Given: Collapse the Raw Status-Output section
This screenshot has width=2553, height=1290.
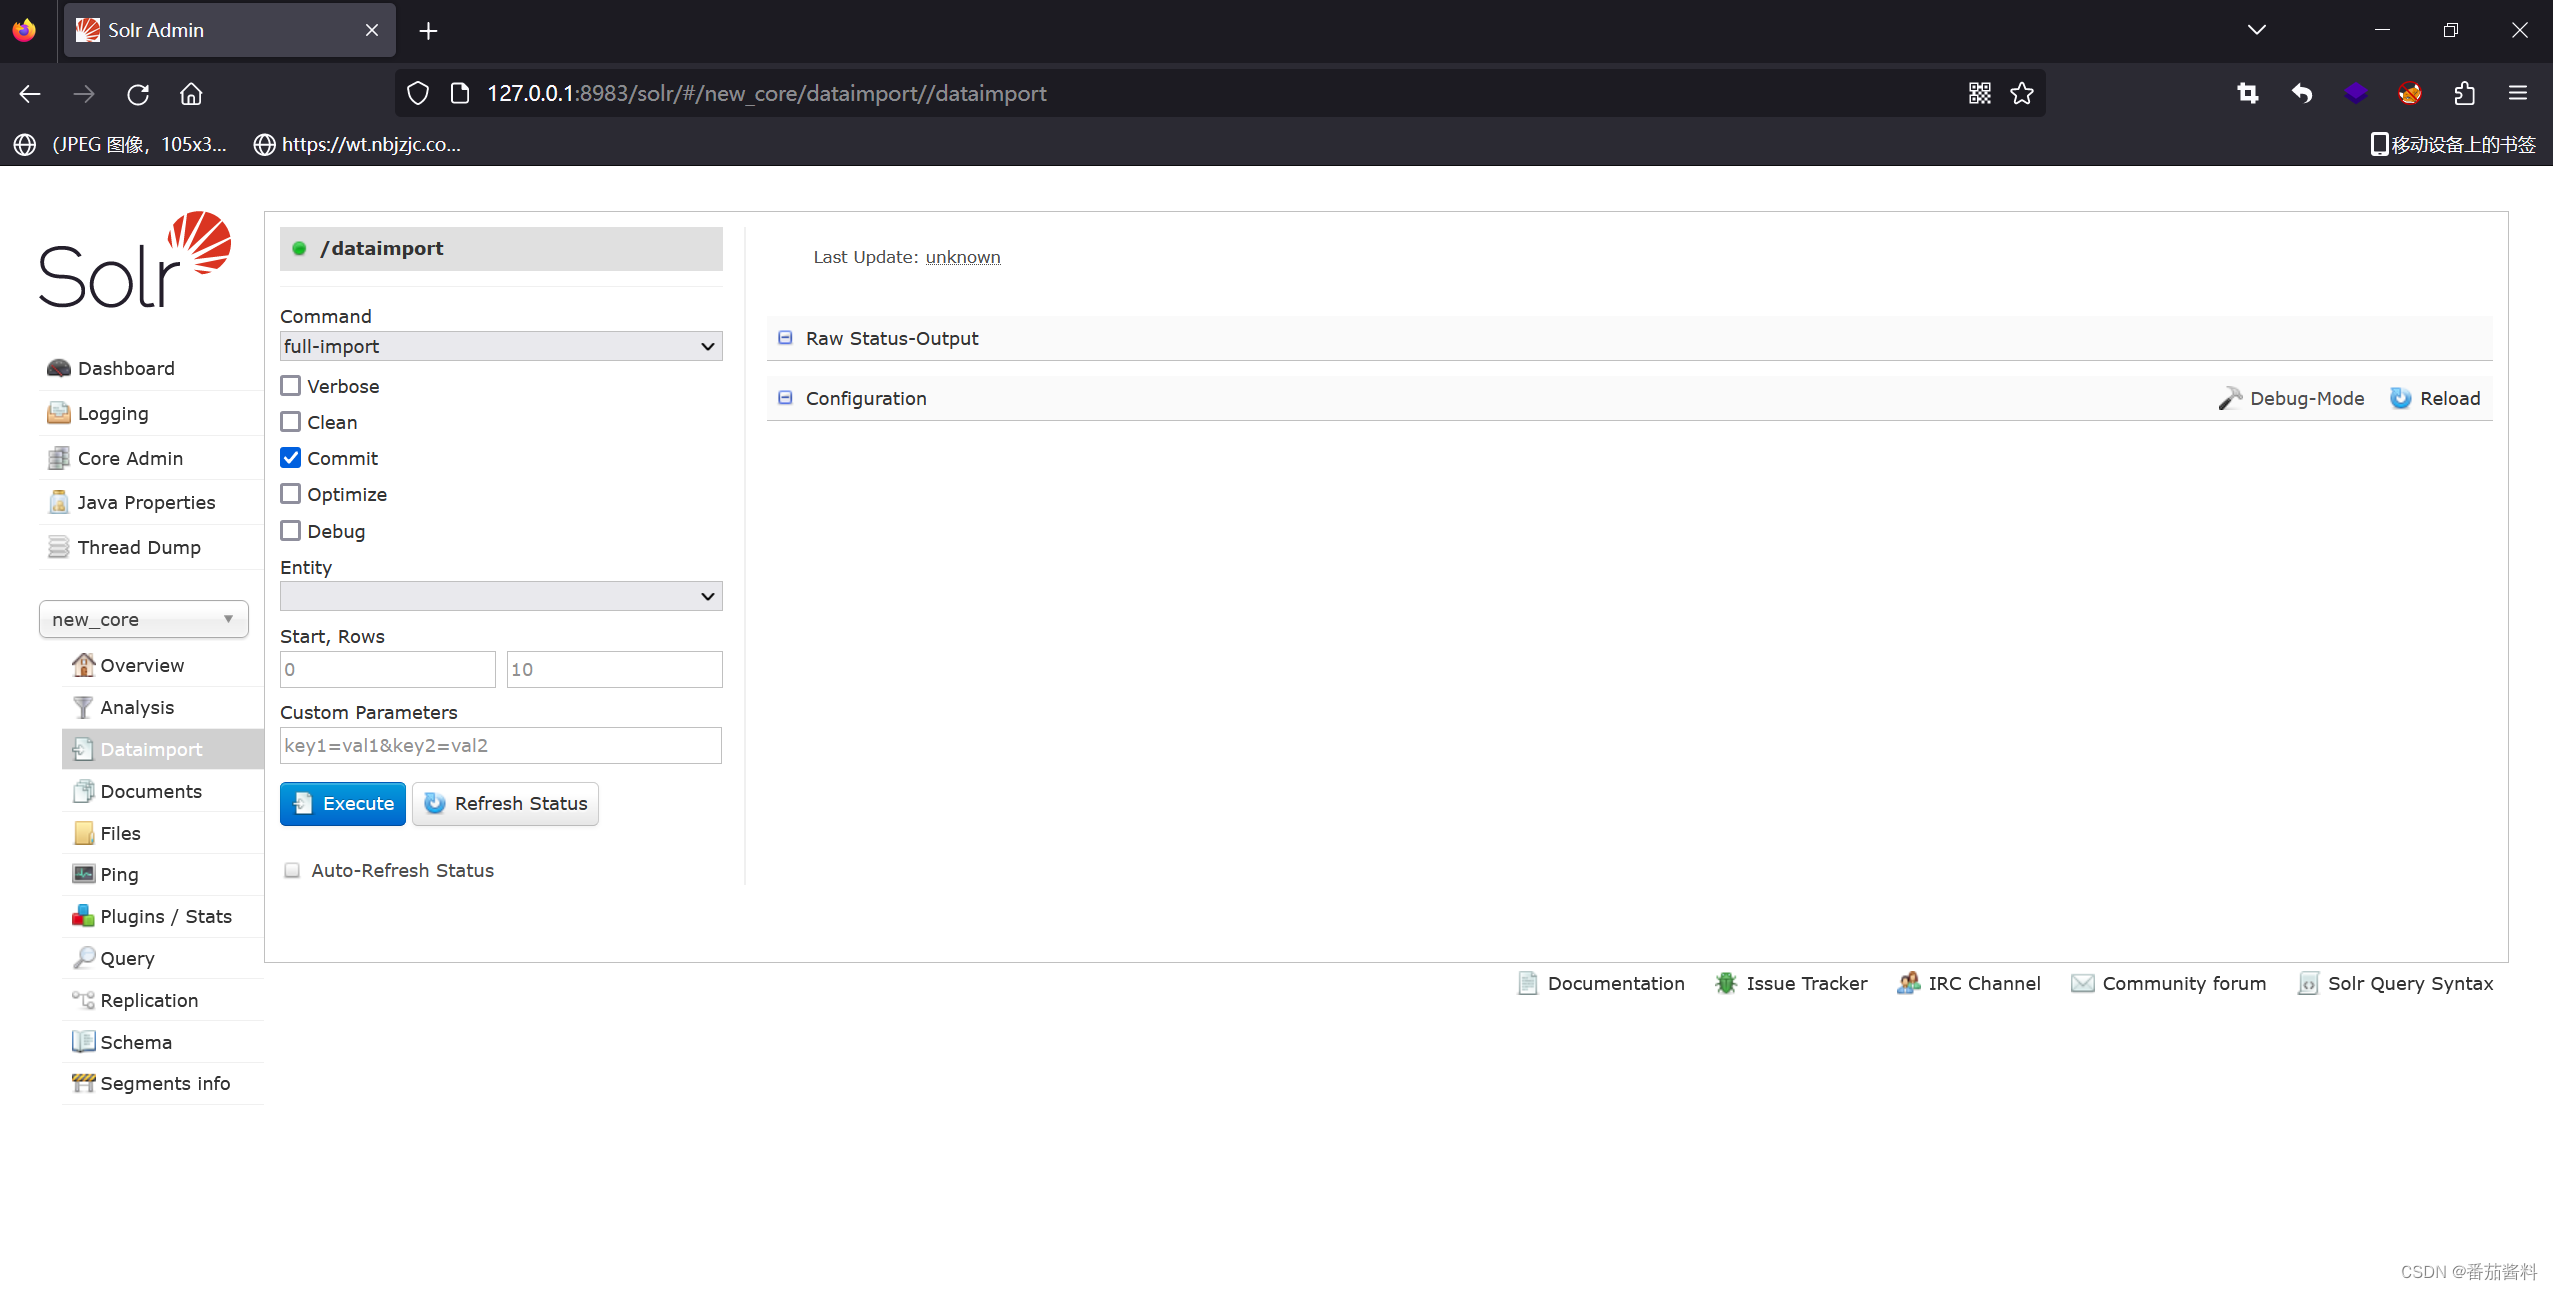Looking at the screenshot, I should click(x=786, y=338).
